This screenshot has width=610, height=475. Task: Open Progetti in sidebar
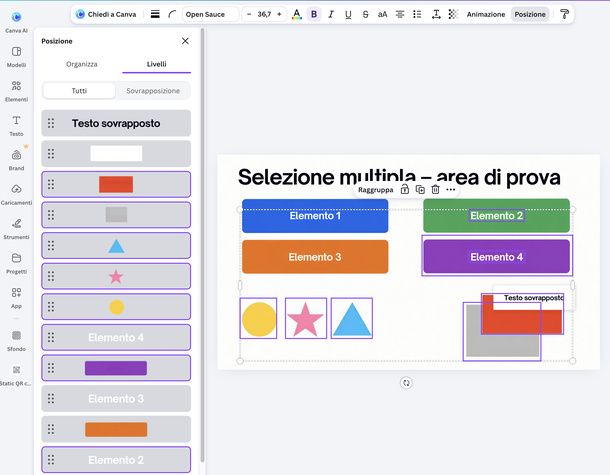(16, 263)
